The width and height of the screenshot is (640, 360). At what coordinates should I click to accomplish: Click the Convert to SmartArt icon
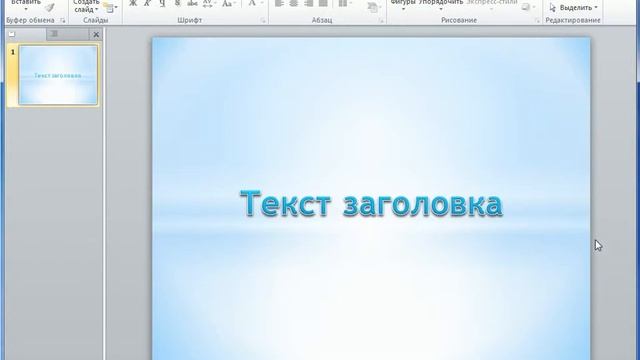click(372, 7)
